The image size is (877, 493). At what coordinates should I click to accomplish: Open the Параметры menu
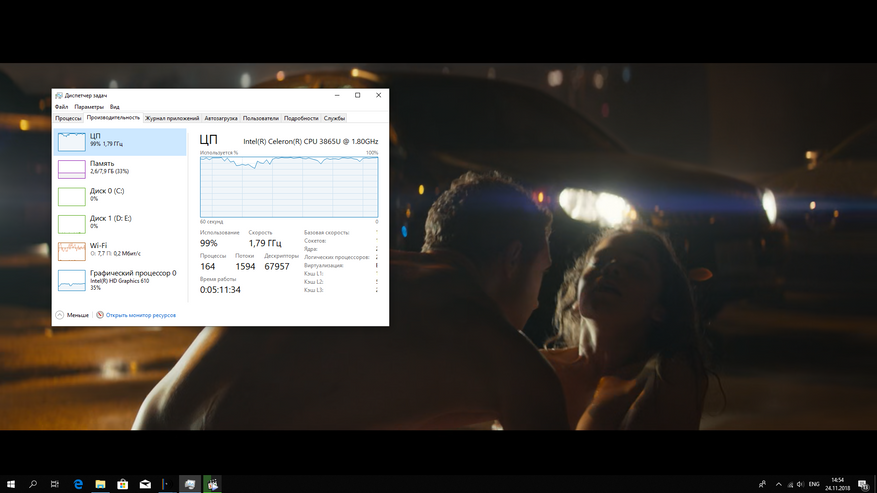click(x=88, y=106)
